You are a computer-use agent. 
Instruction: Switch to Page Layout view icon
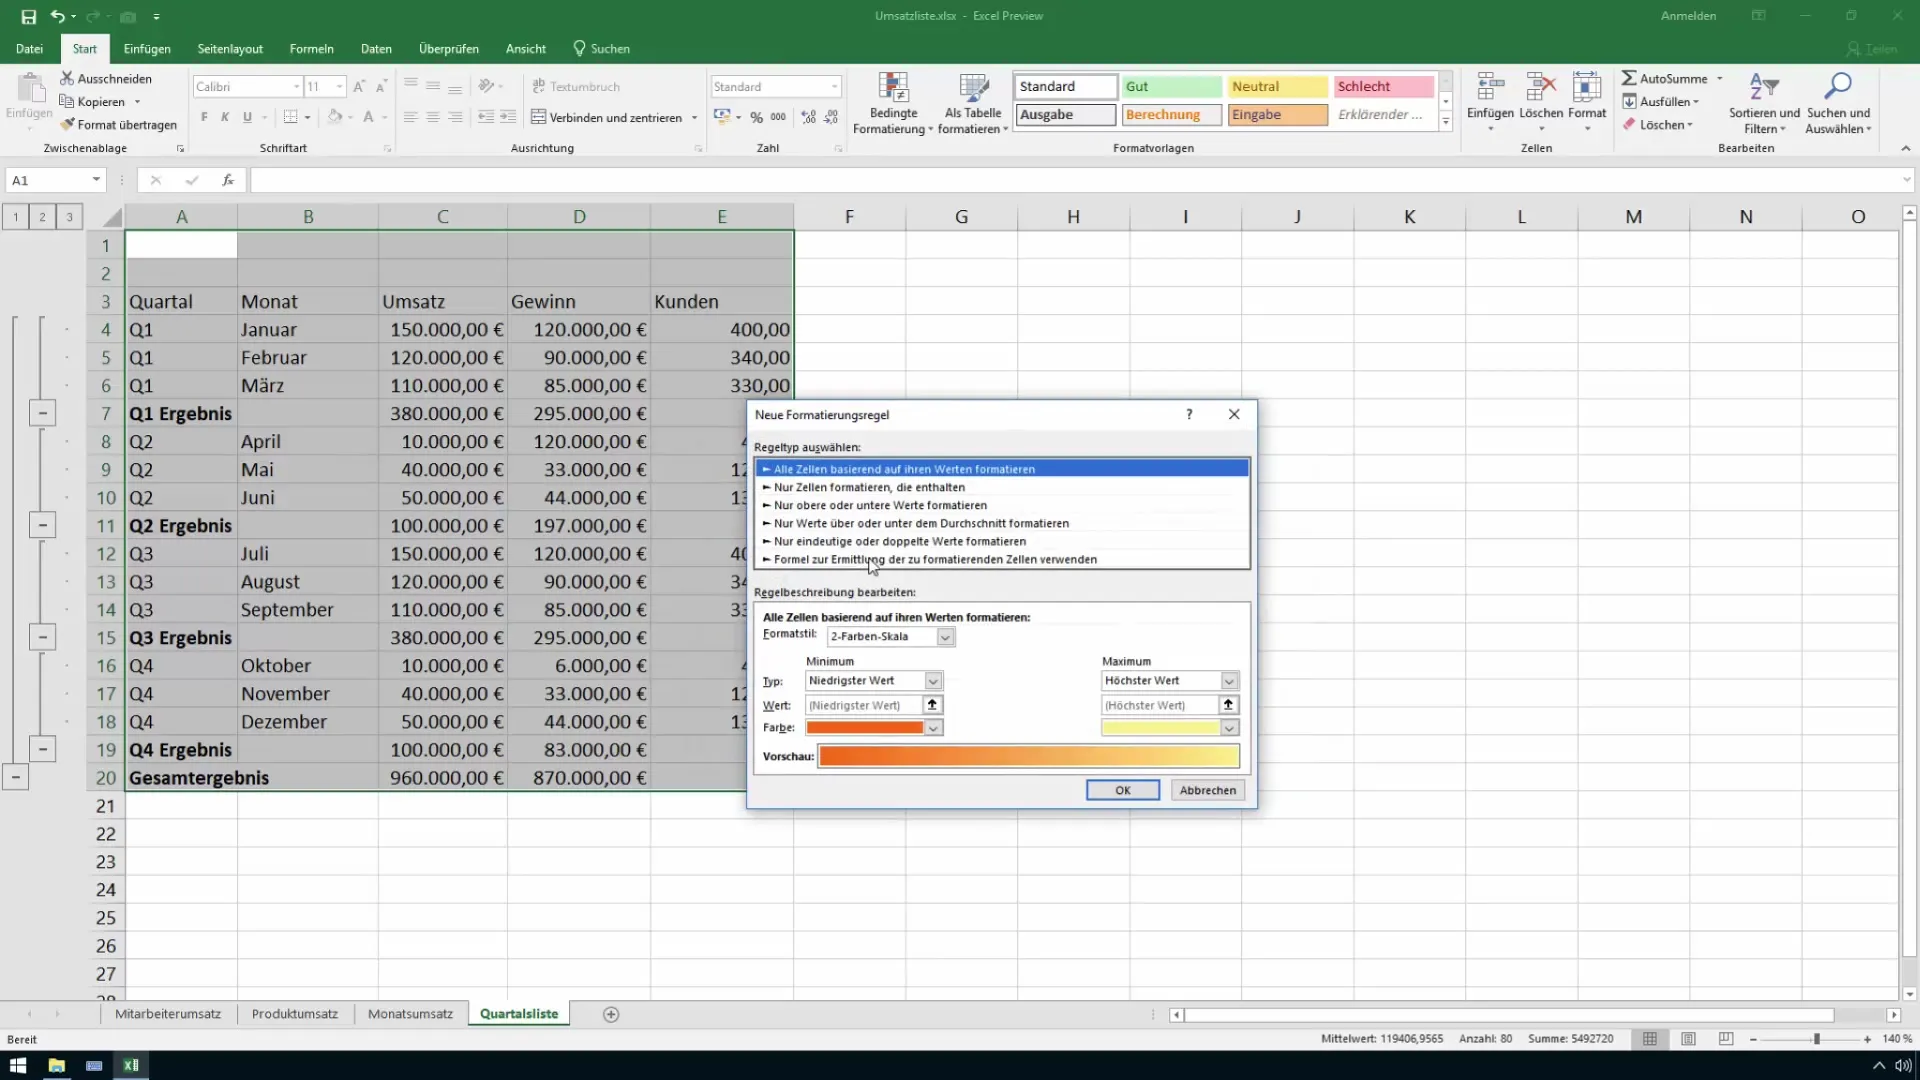(x=1688, y=1039)
